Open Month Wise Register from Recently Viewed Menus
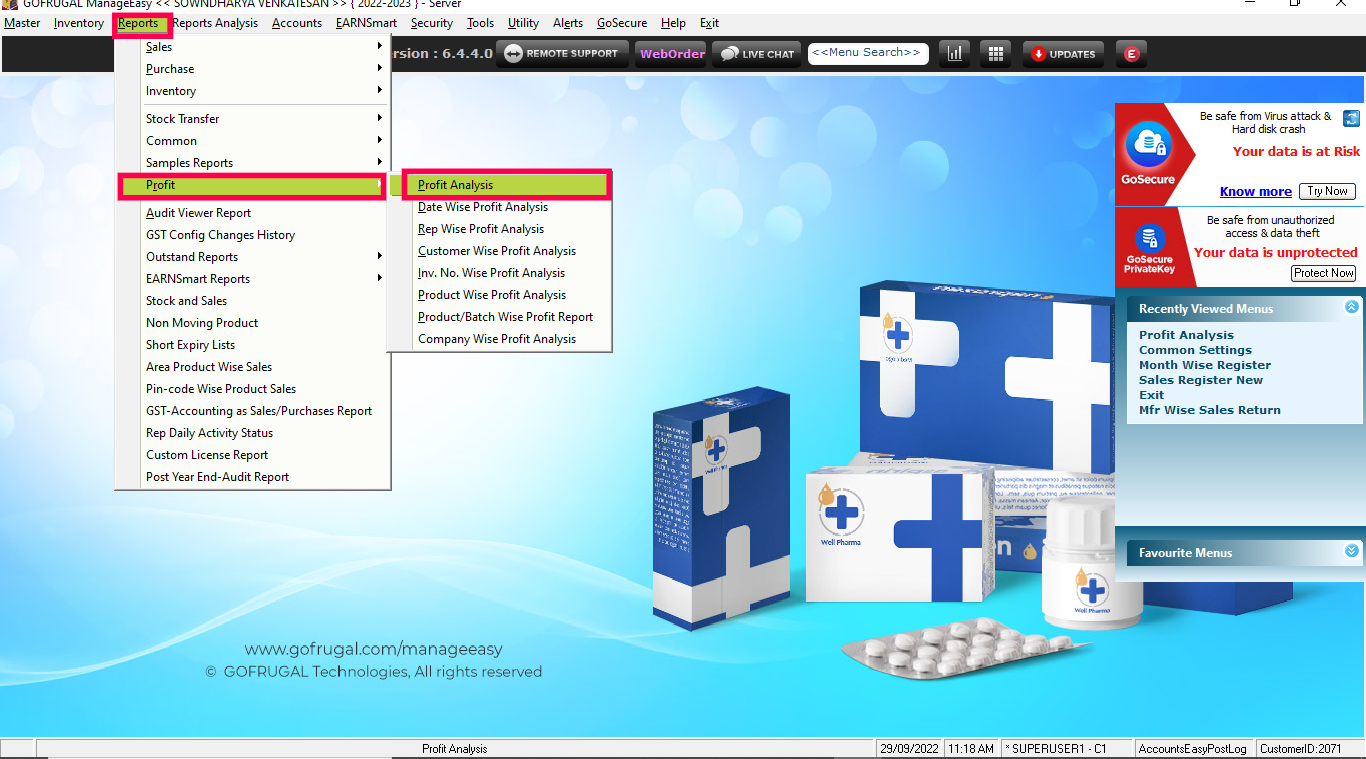 pyautogui.click(x=1205, y=365)
